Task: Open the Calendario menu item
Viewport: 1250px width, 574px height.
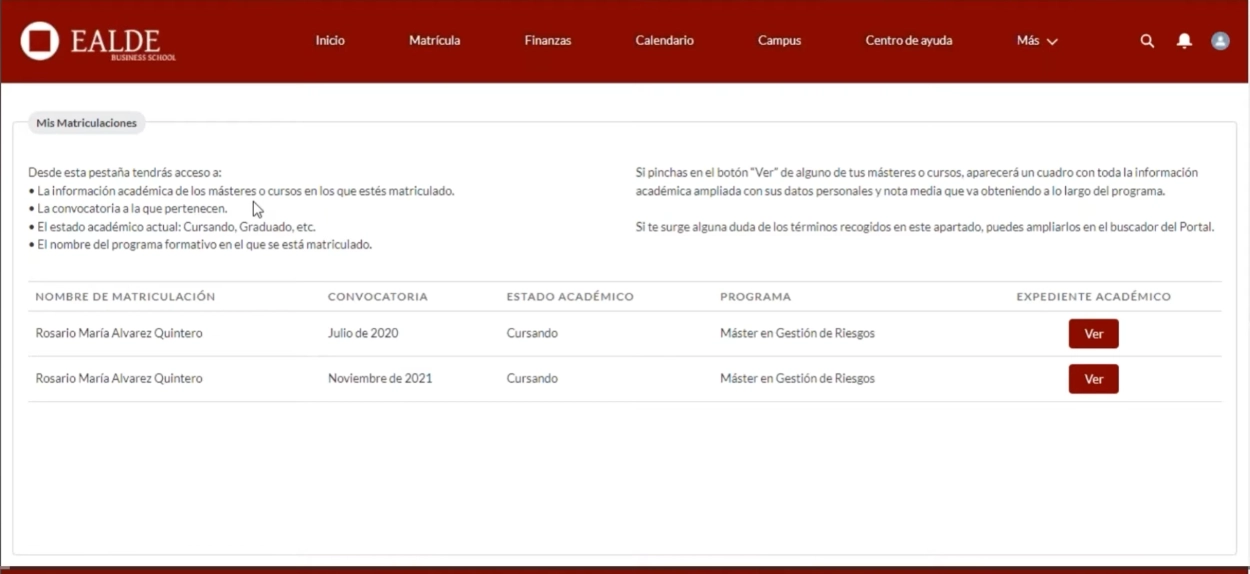Action: pos(665,41)
